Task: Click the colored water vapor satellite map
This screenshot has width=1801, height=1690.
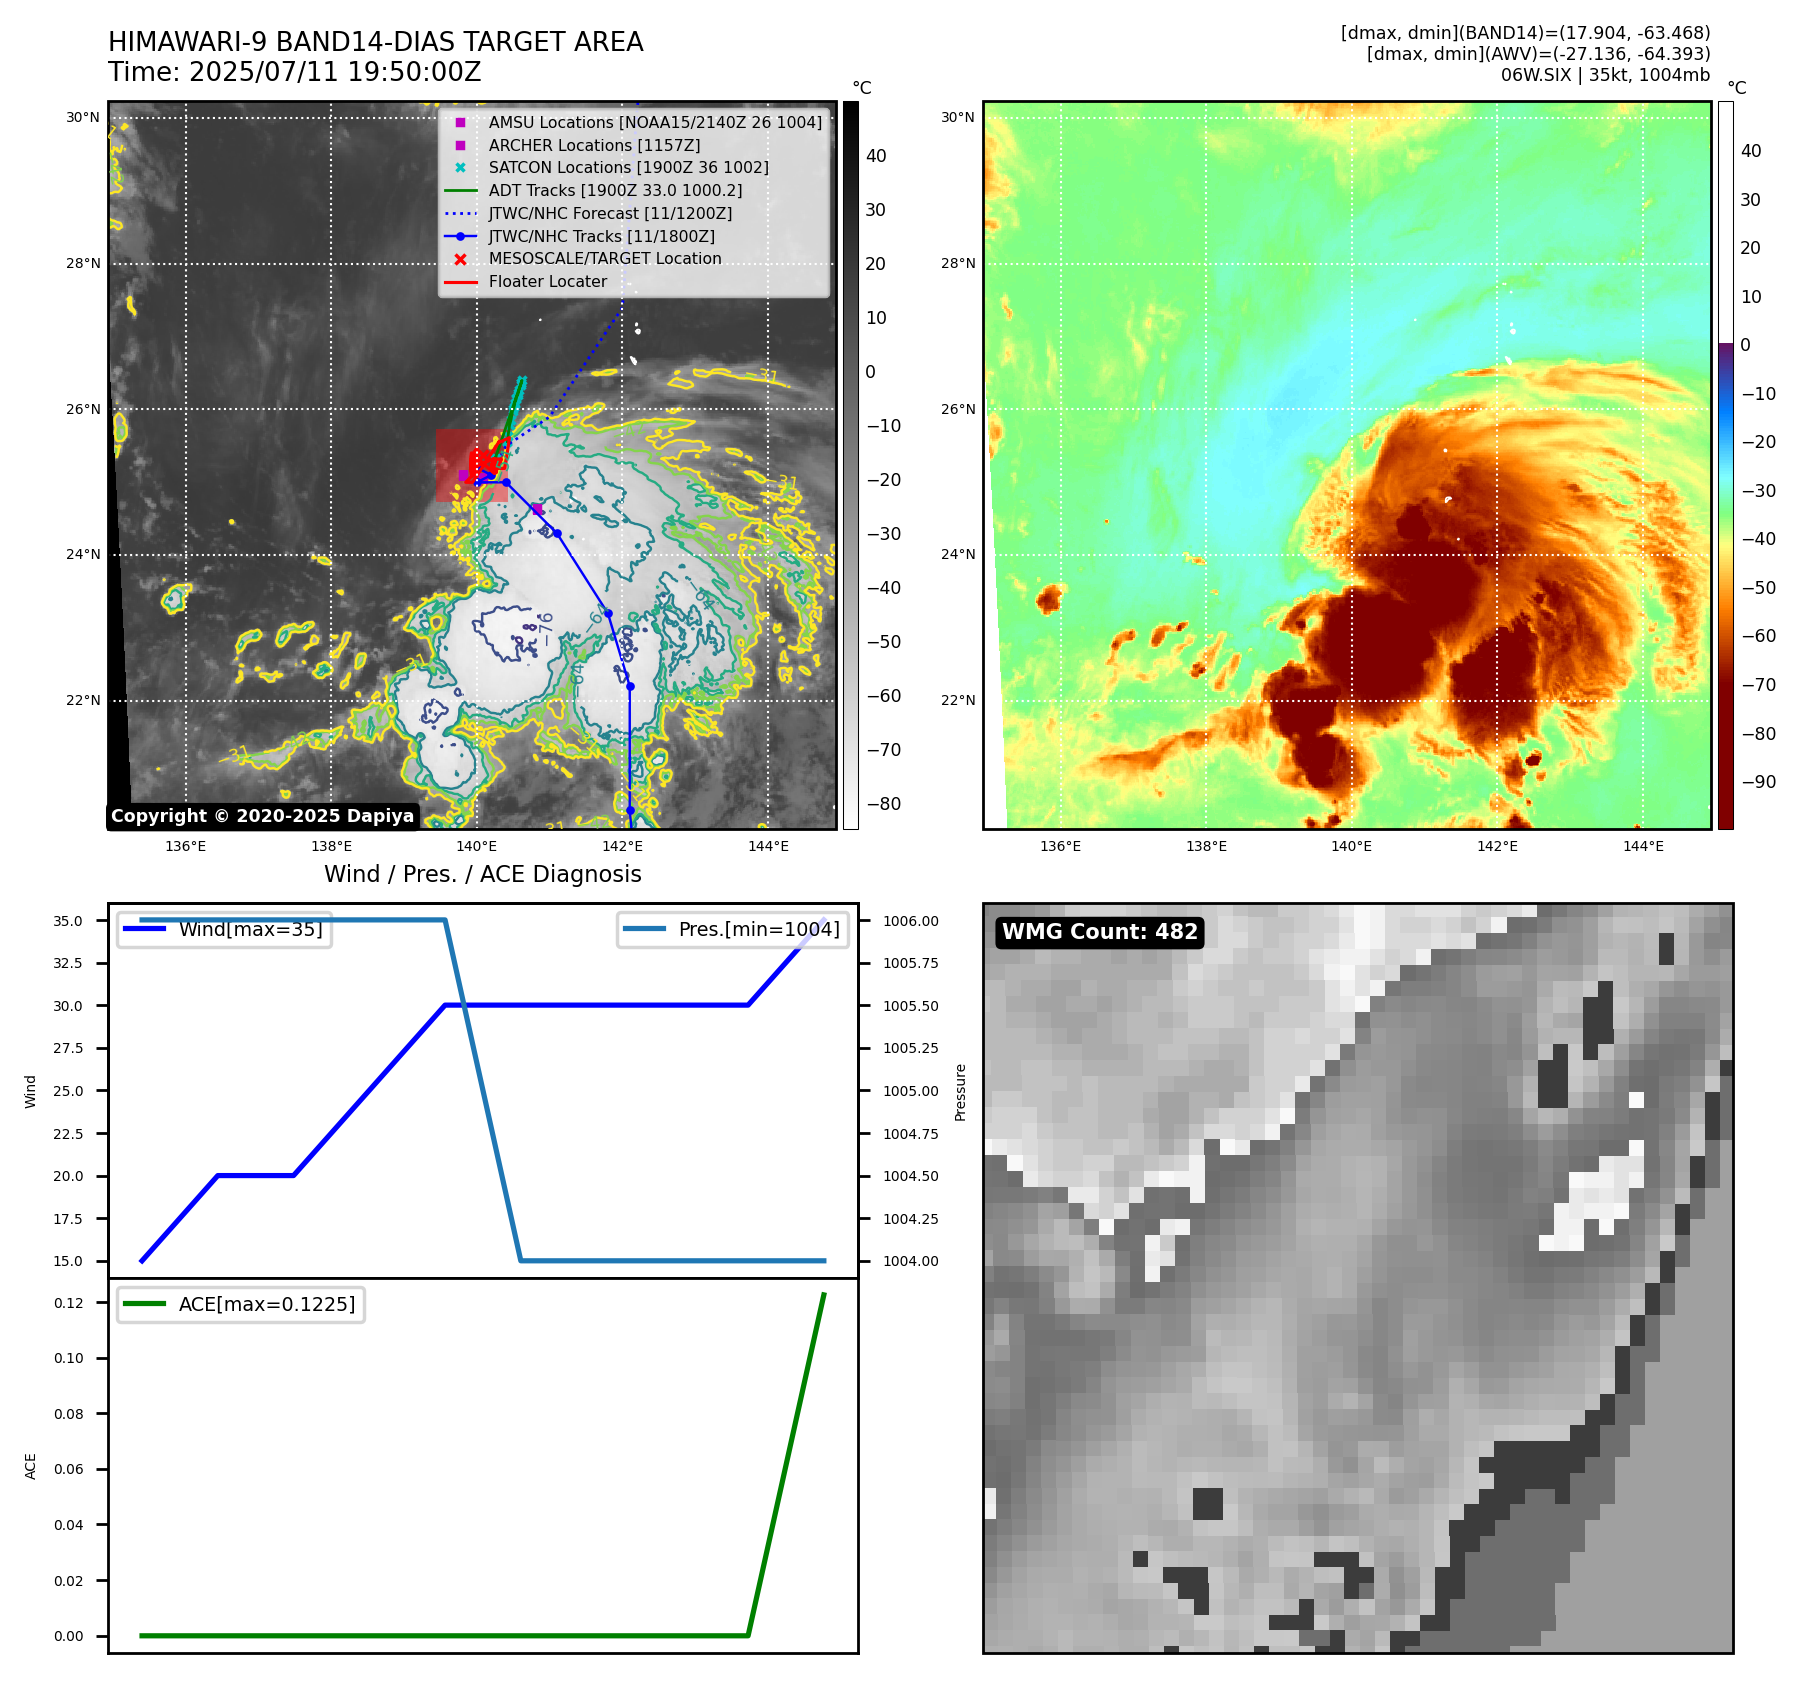Action: [1347, 465]
